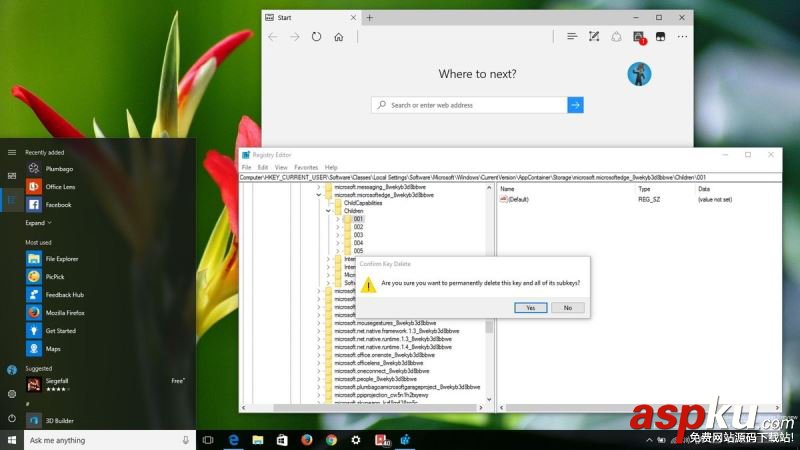Confirm key deletion with Yes button
800x450 pixels.
click(x=530, y=308)
